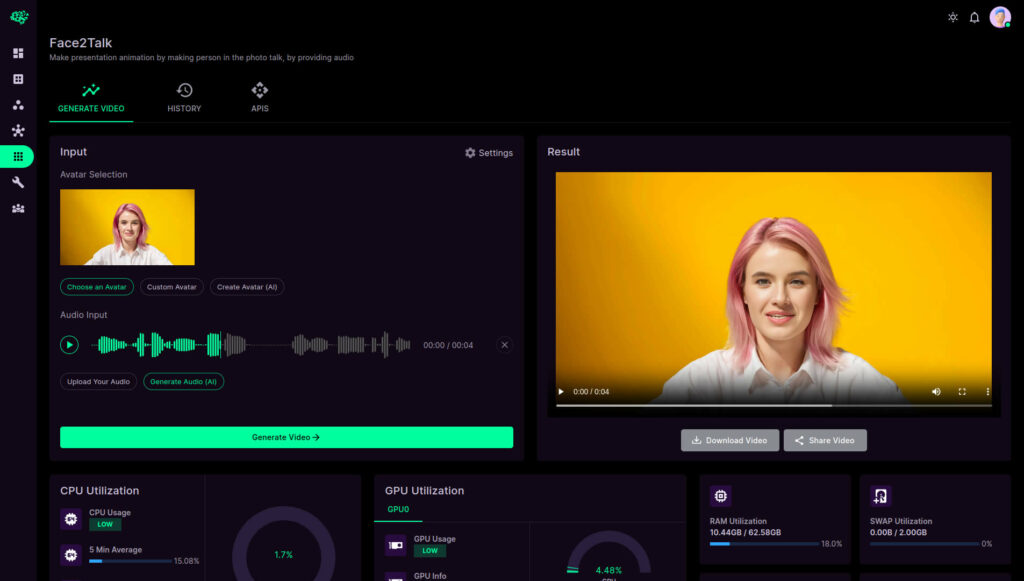Select the three-circles cluster icon in the sidebar

click(x=18, y=105)
